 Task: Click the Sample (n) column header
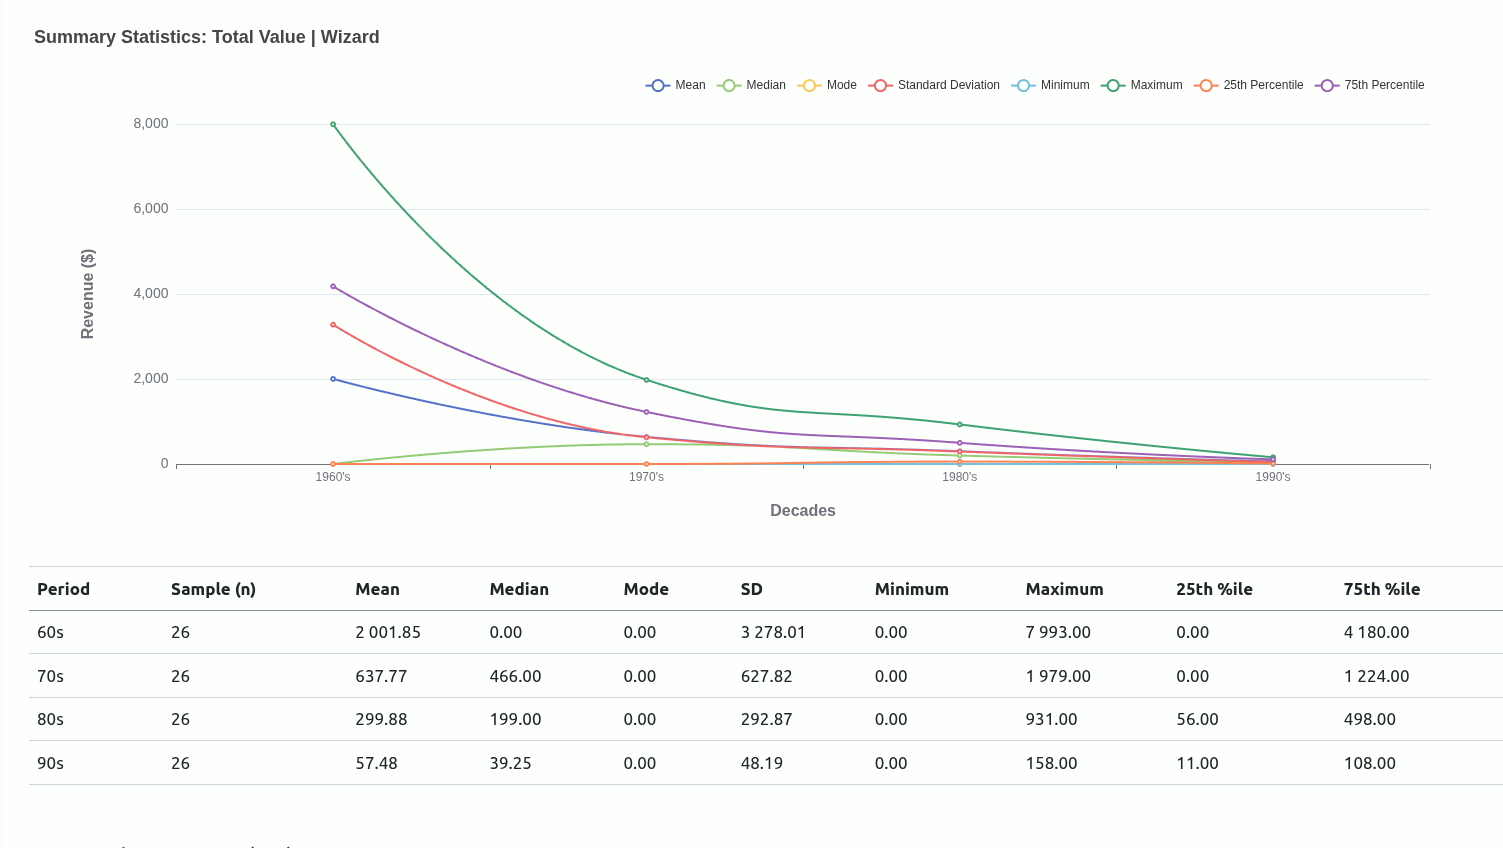coord(213,589)
